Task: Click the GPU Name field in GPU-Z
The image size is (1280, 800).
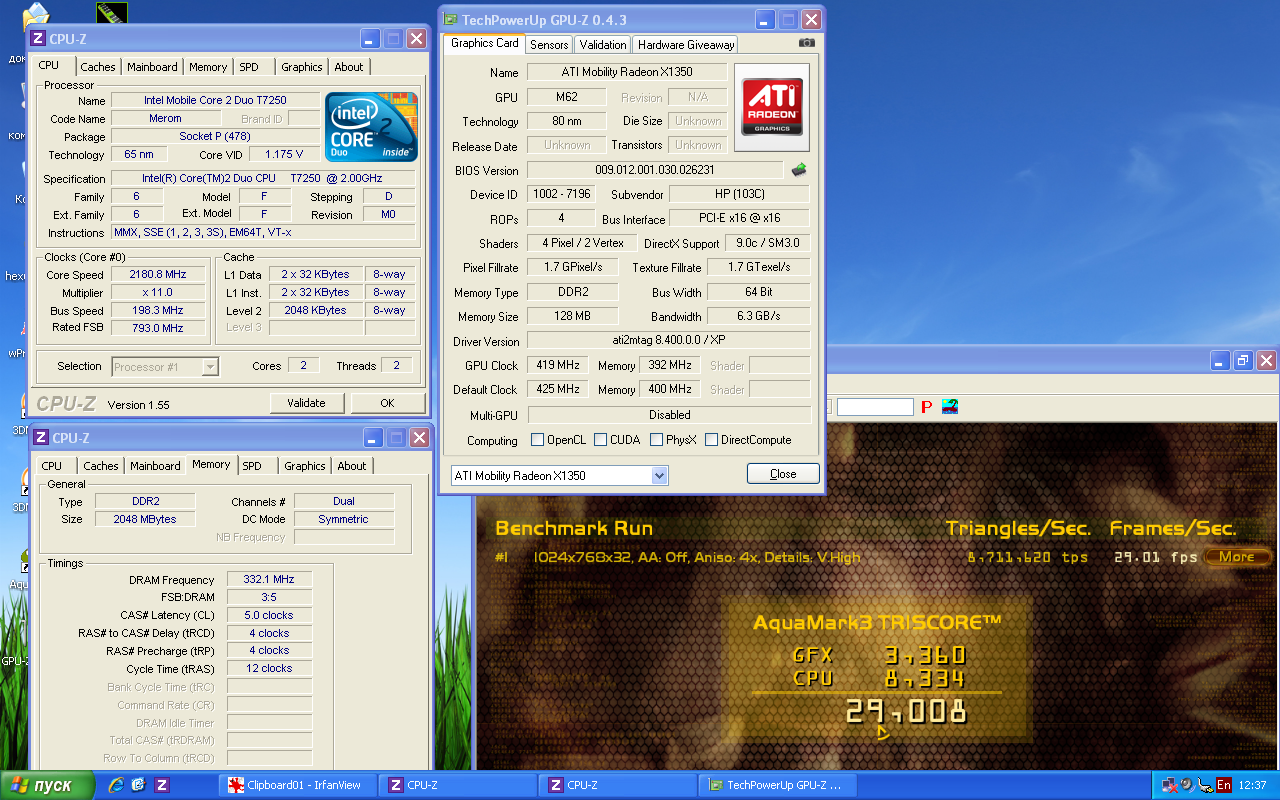Action: 625,72
